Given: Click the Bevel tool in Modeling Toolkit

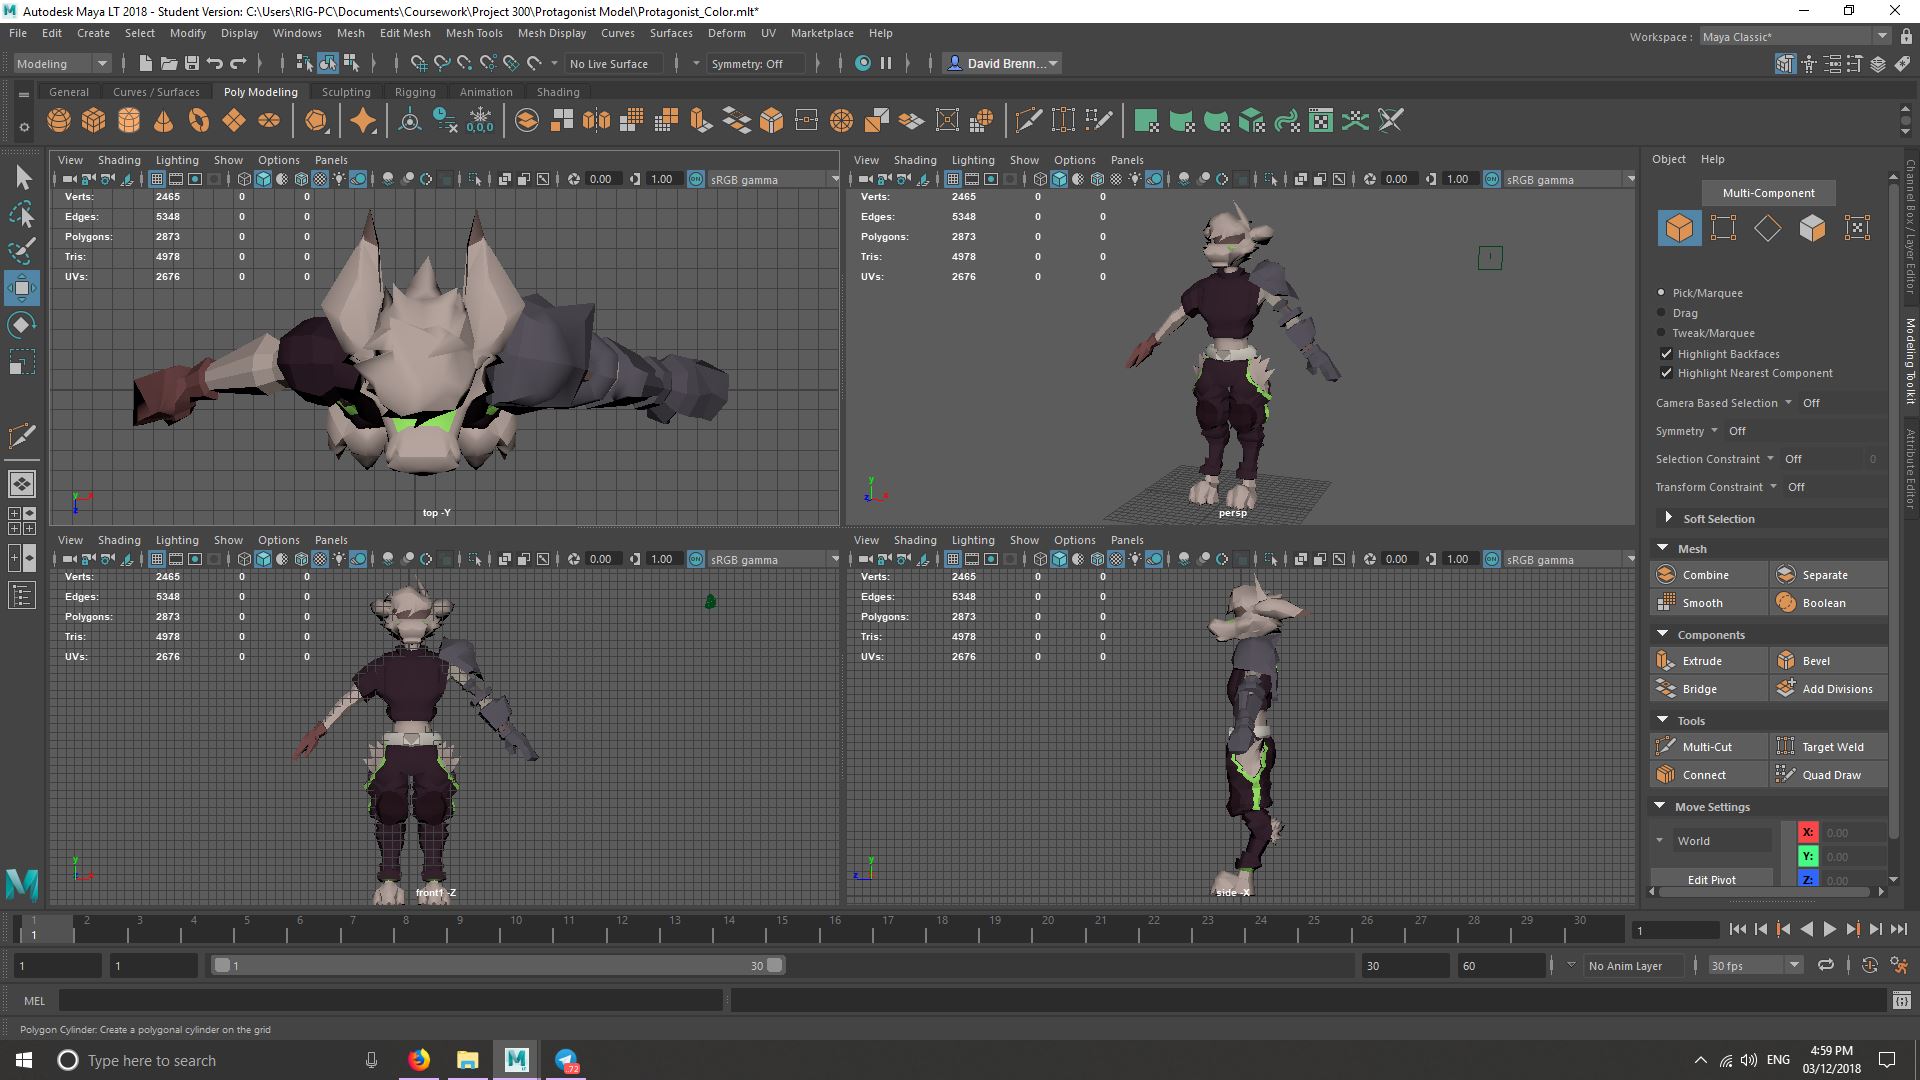Looking at the screenshot, I should coord(1829,661).
